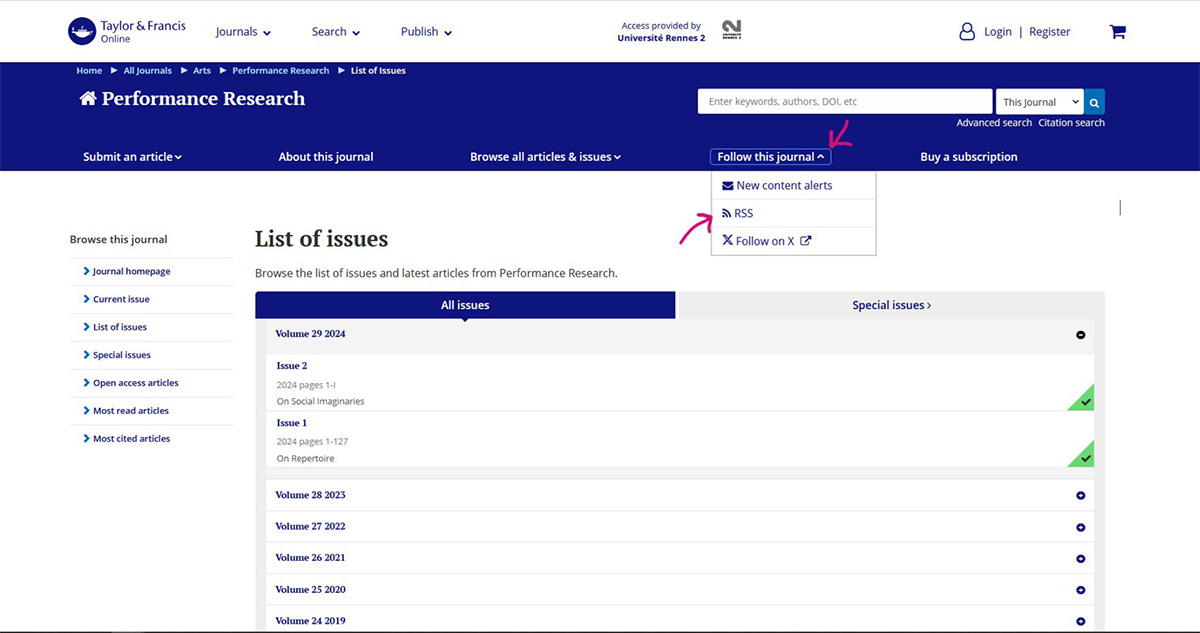Viewport: 1200px width, 633px height.
Task: Open the Journals dropdown menu
Action: 243,32
